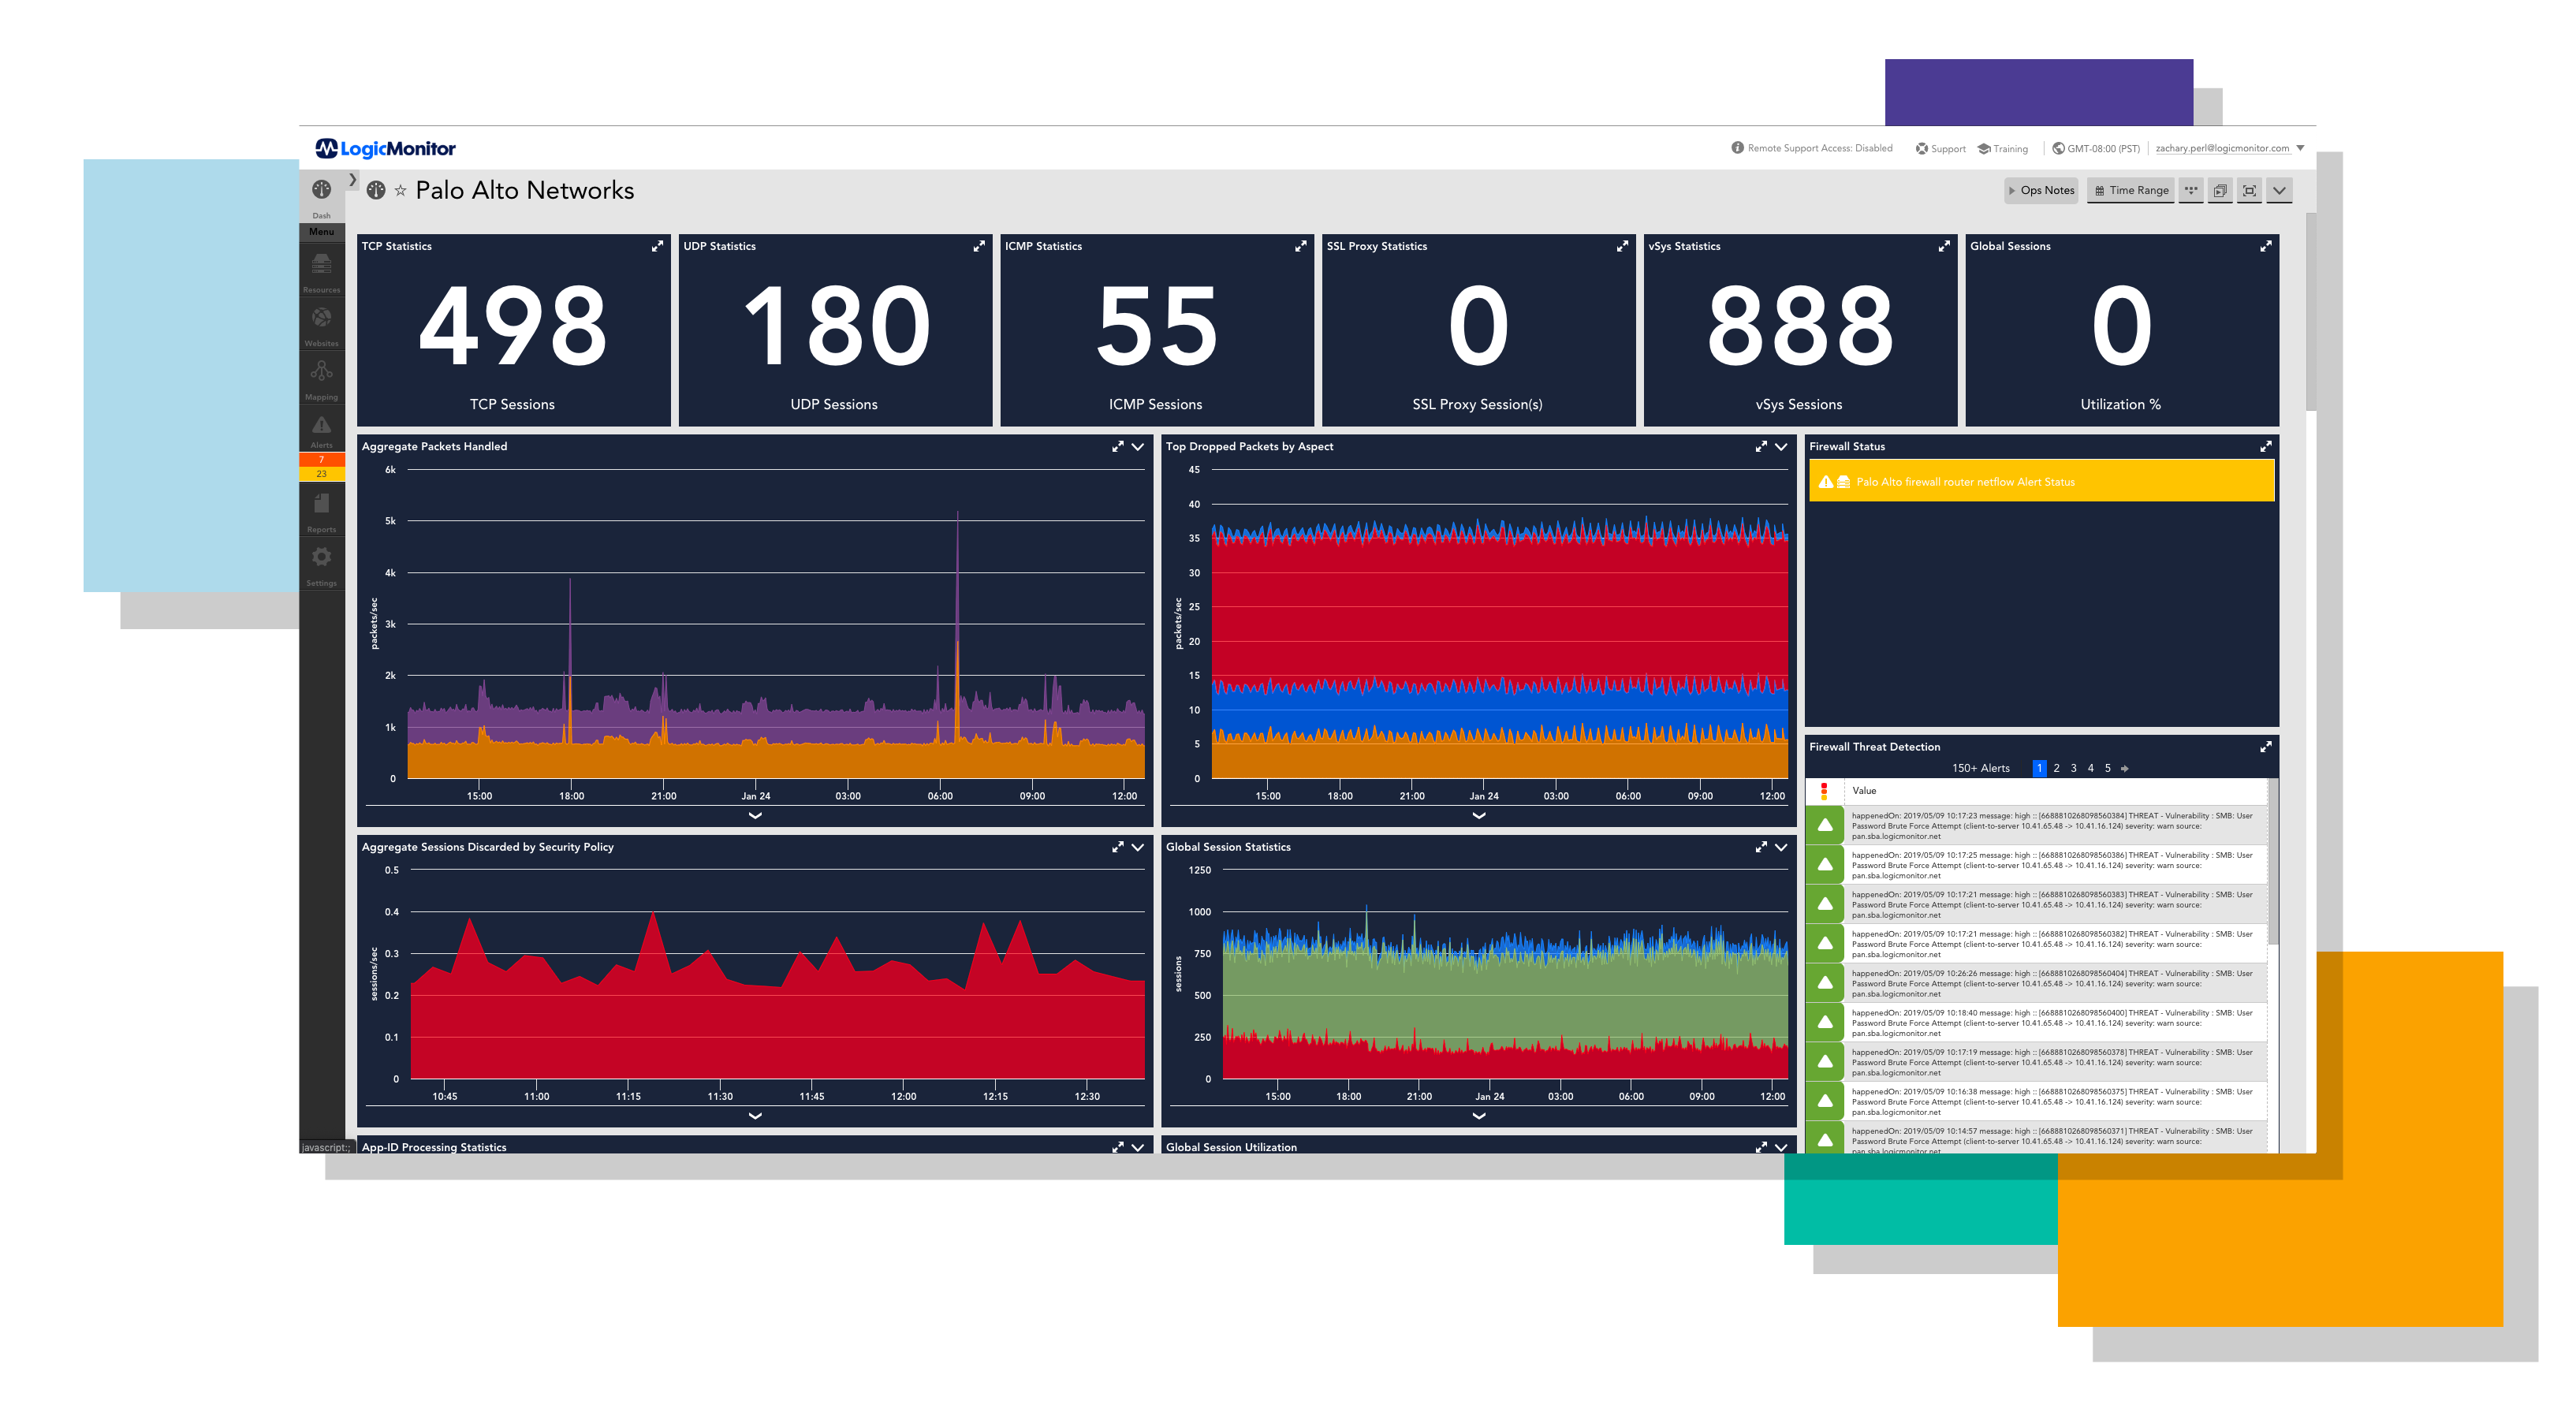Expand the TCP Statistics widget
Screen dimensions: 2576x1416
point(657,246)
